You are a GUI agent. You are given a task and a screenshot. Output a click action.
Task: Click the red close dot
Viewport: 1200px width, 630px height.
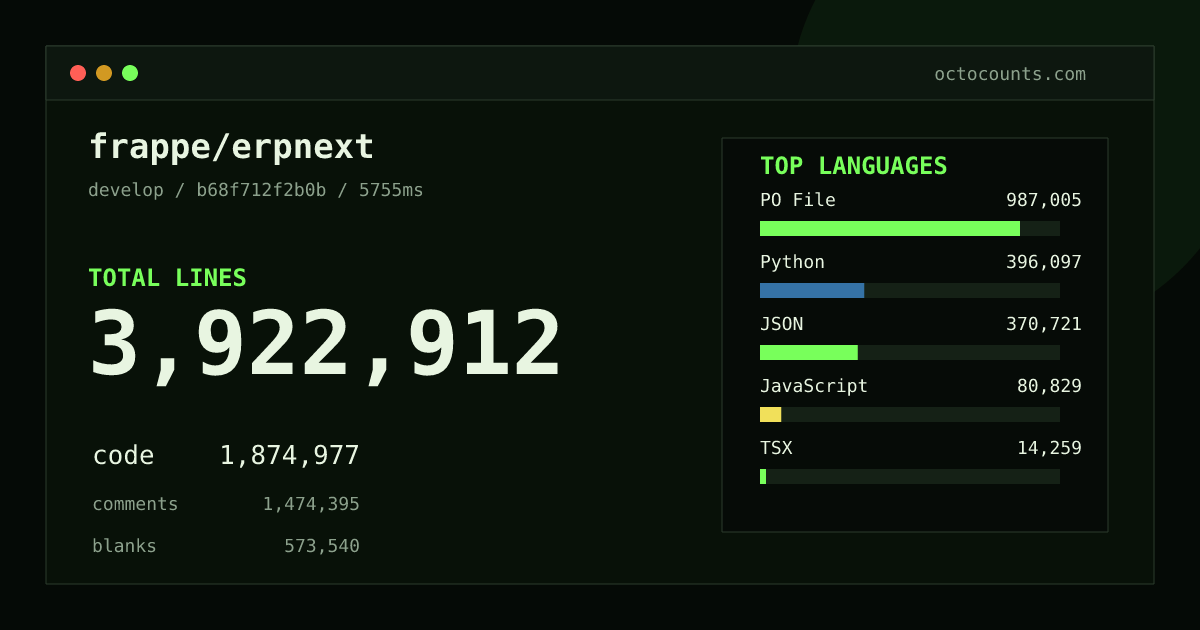click(x=78, y=73)
